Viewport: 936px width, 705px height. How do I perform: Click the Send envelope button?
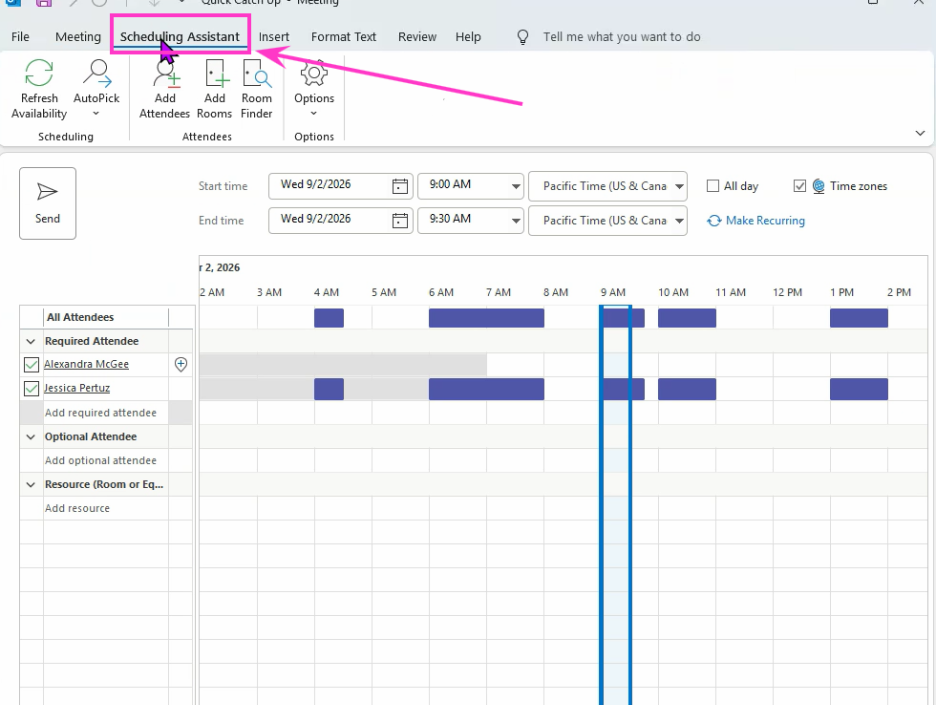[47, 203]
